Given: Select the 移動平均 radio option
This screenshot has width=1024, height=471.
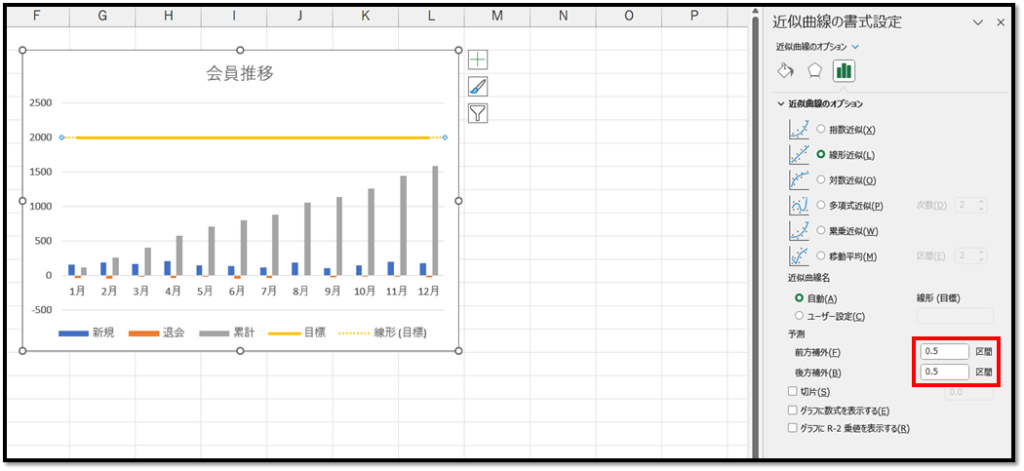Looking at the screenshot, I should click(822, 257).
